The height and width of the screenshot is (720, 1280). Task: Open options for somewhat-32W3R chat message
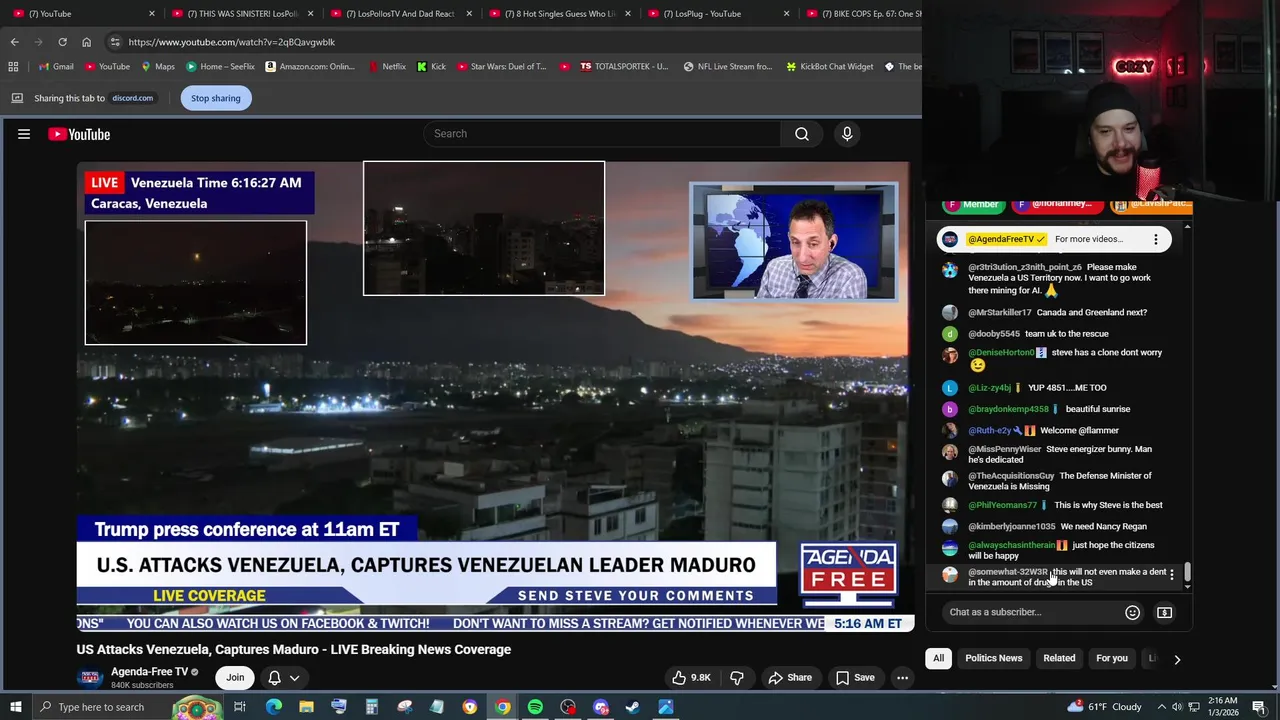click(1172, 574)
